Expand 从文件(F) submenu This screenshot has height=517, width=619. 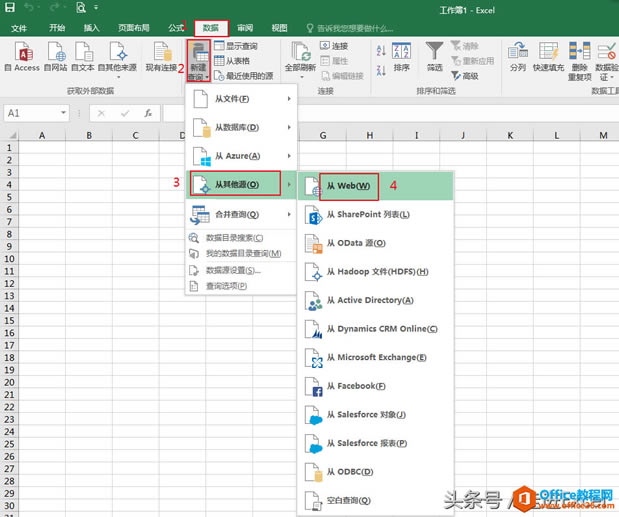(x=242, y=99)
